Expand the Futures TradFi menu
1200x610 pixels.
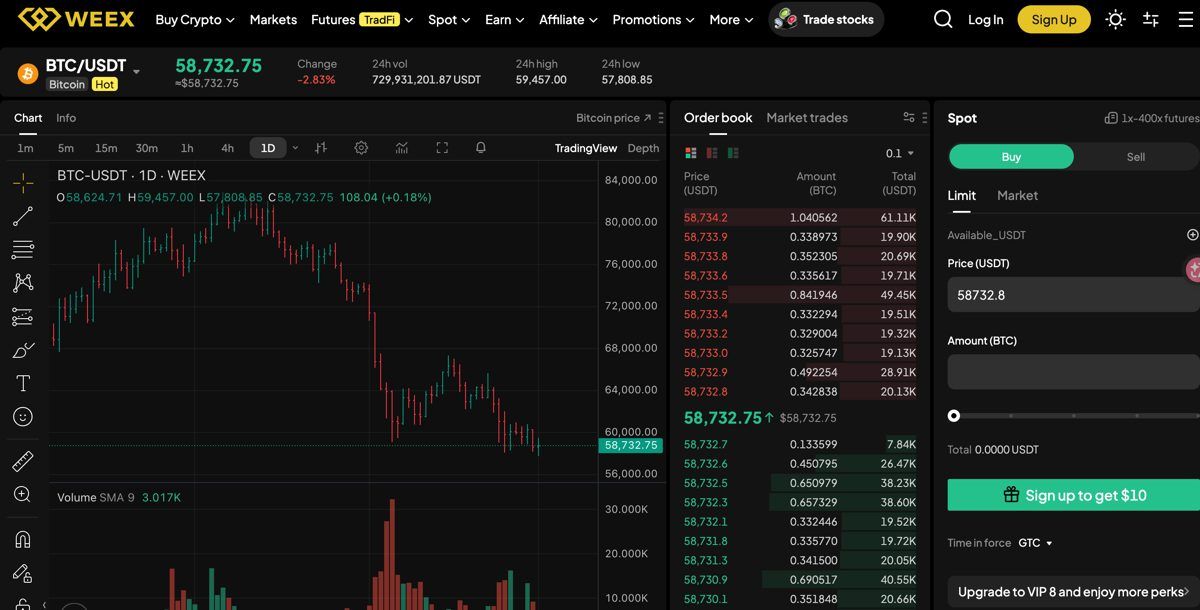click(362, 19)
